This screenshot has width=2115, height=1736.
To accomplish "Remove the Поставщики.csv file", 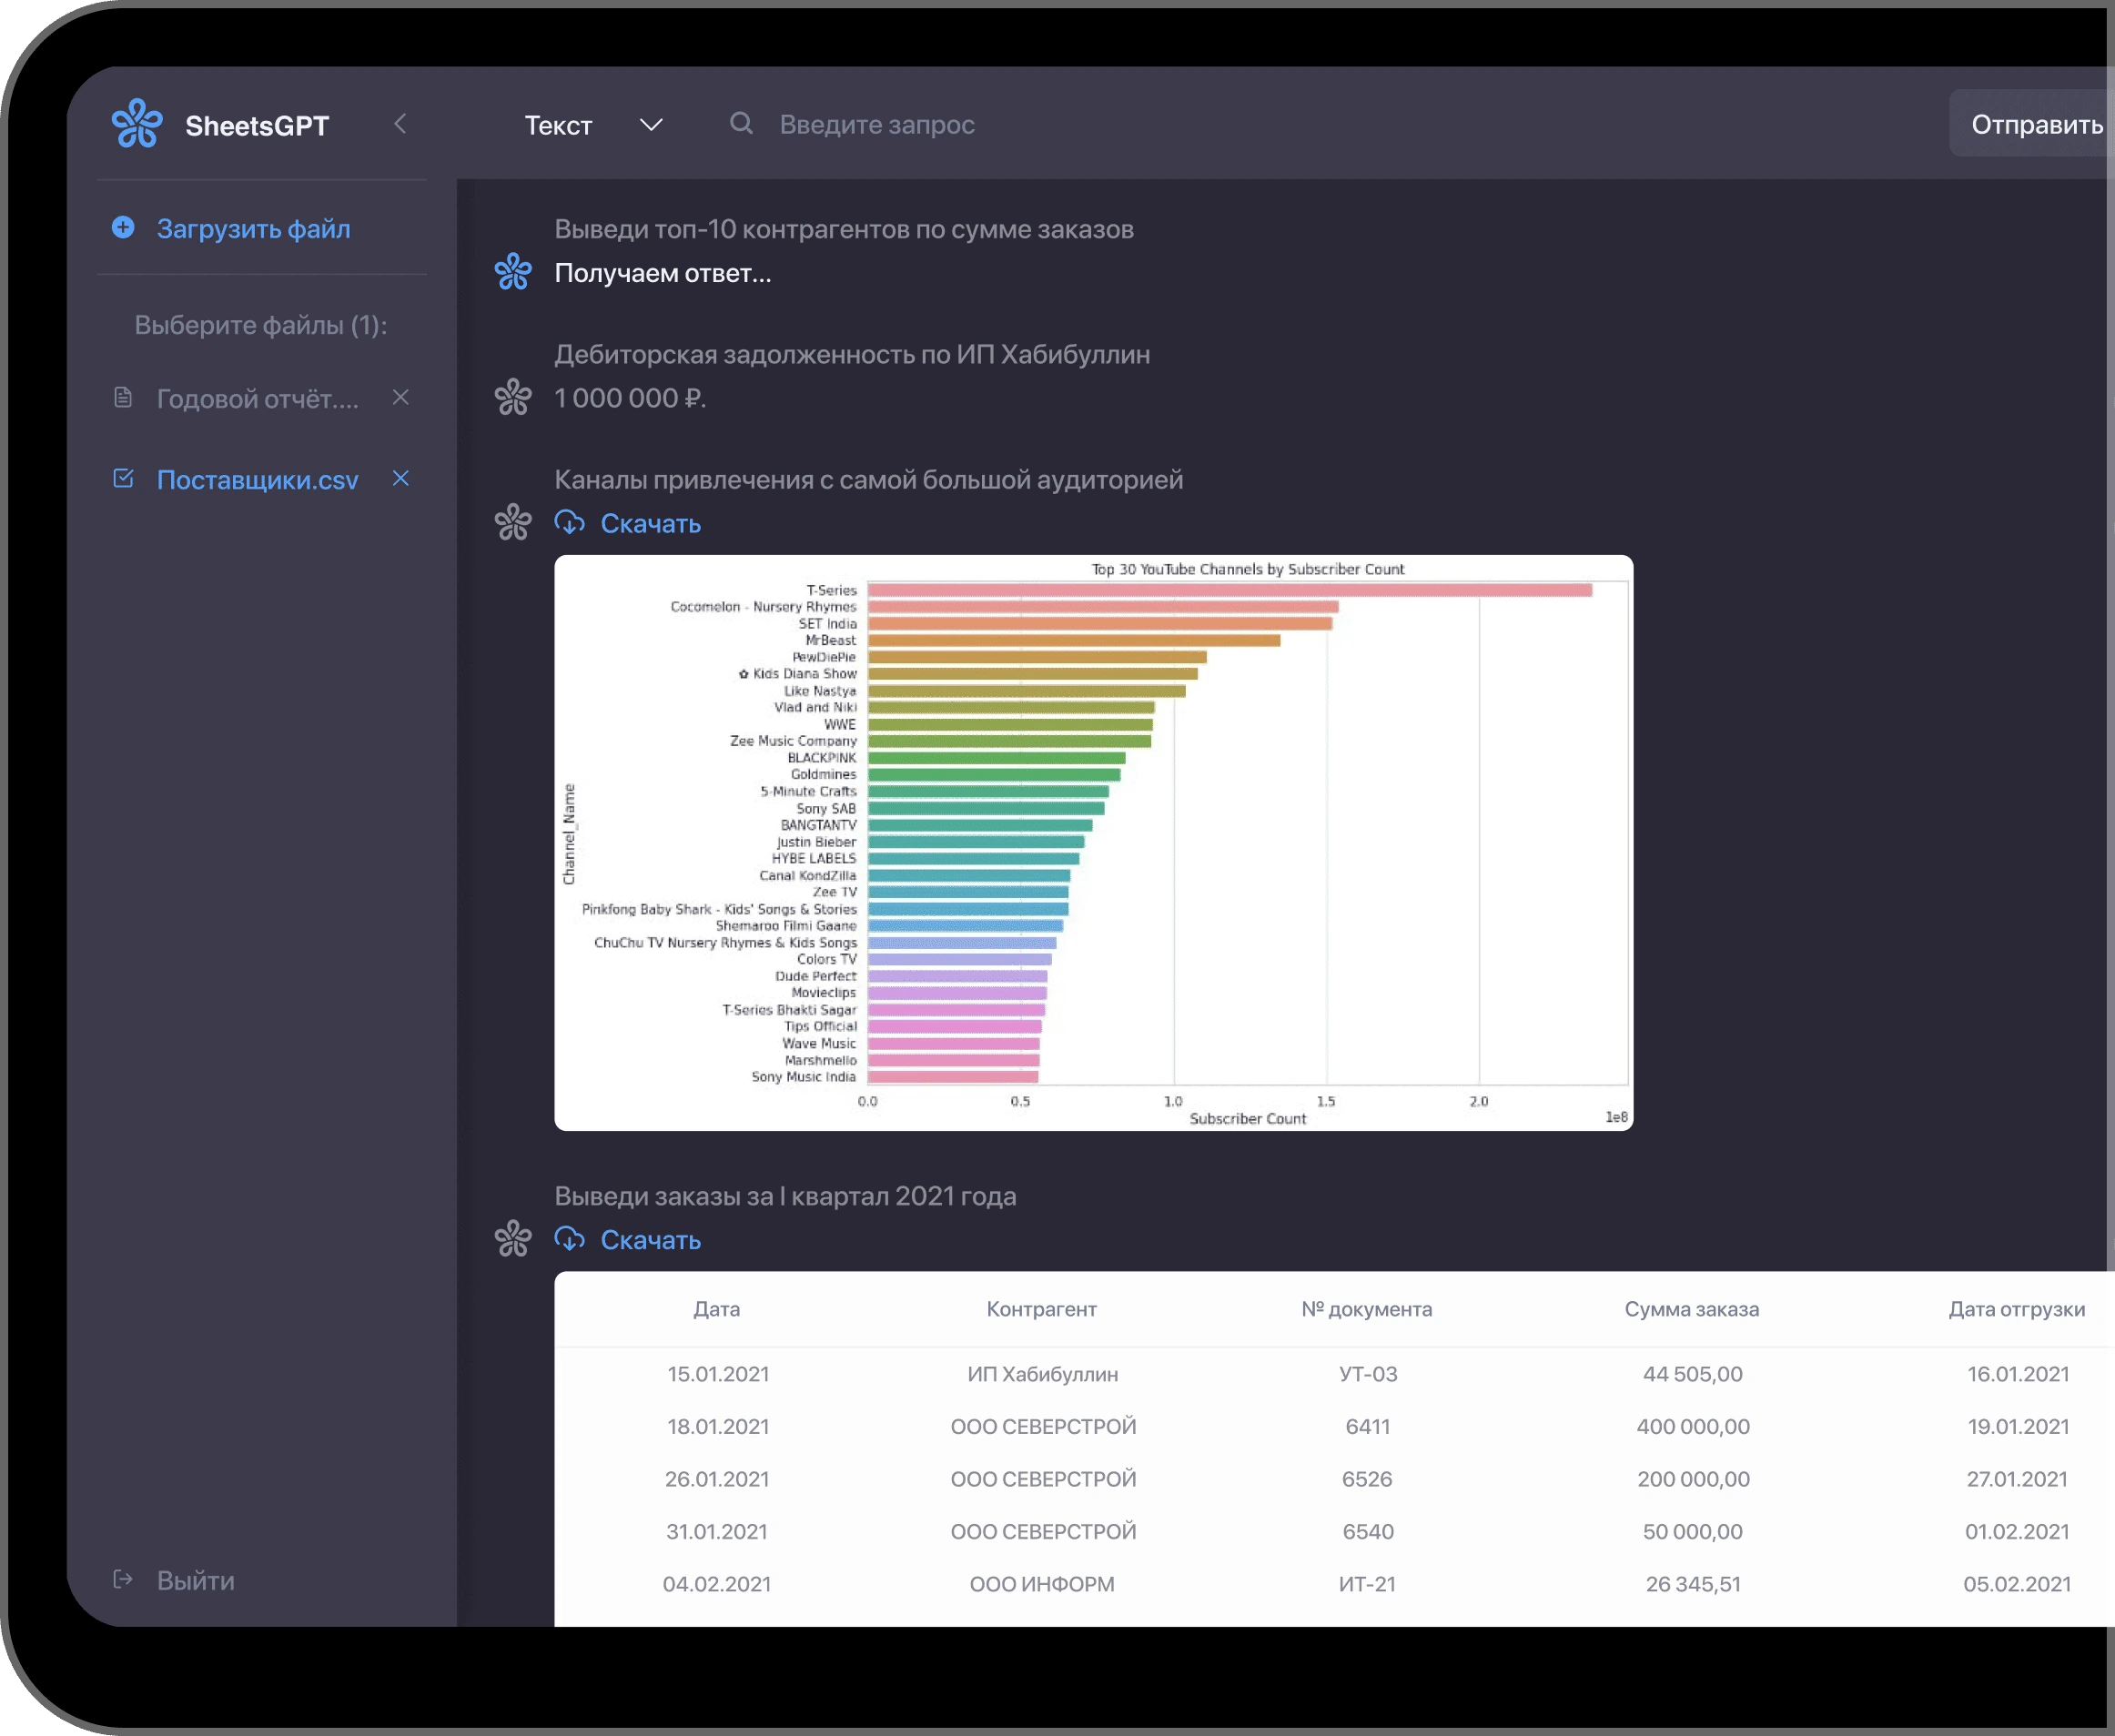I will coord(401,479).
